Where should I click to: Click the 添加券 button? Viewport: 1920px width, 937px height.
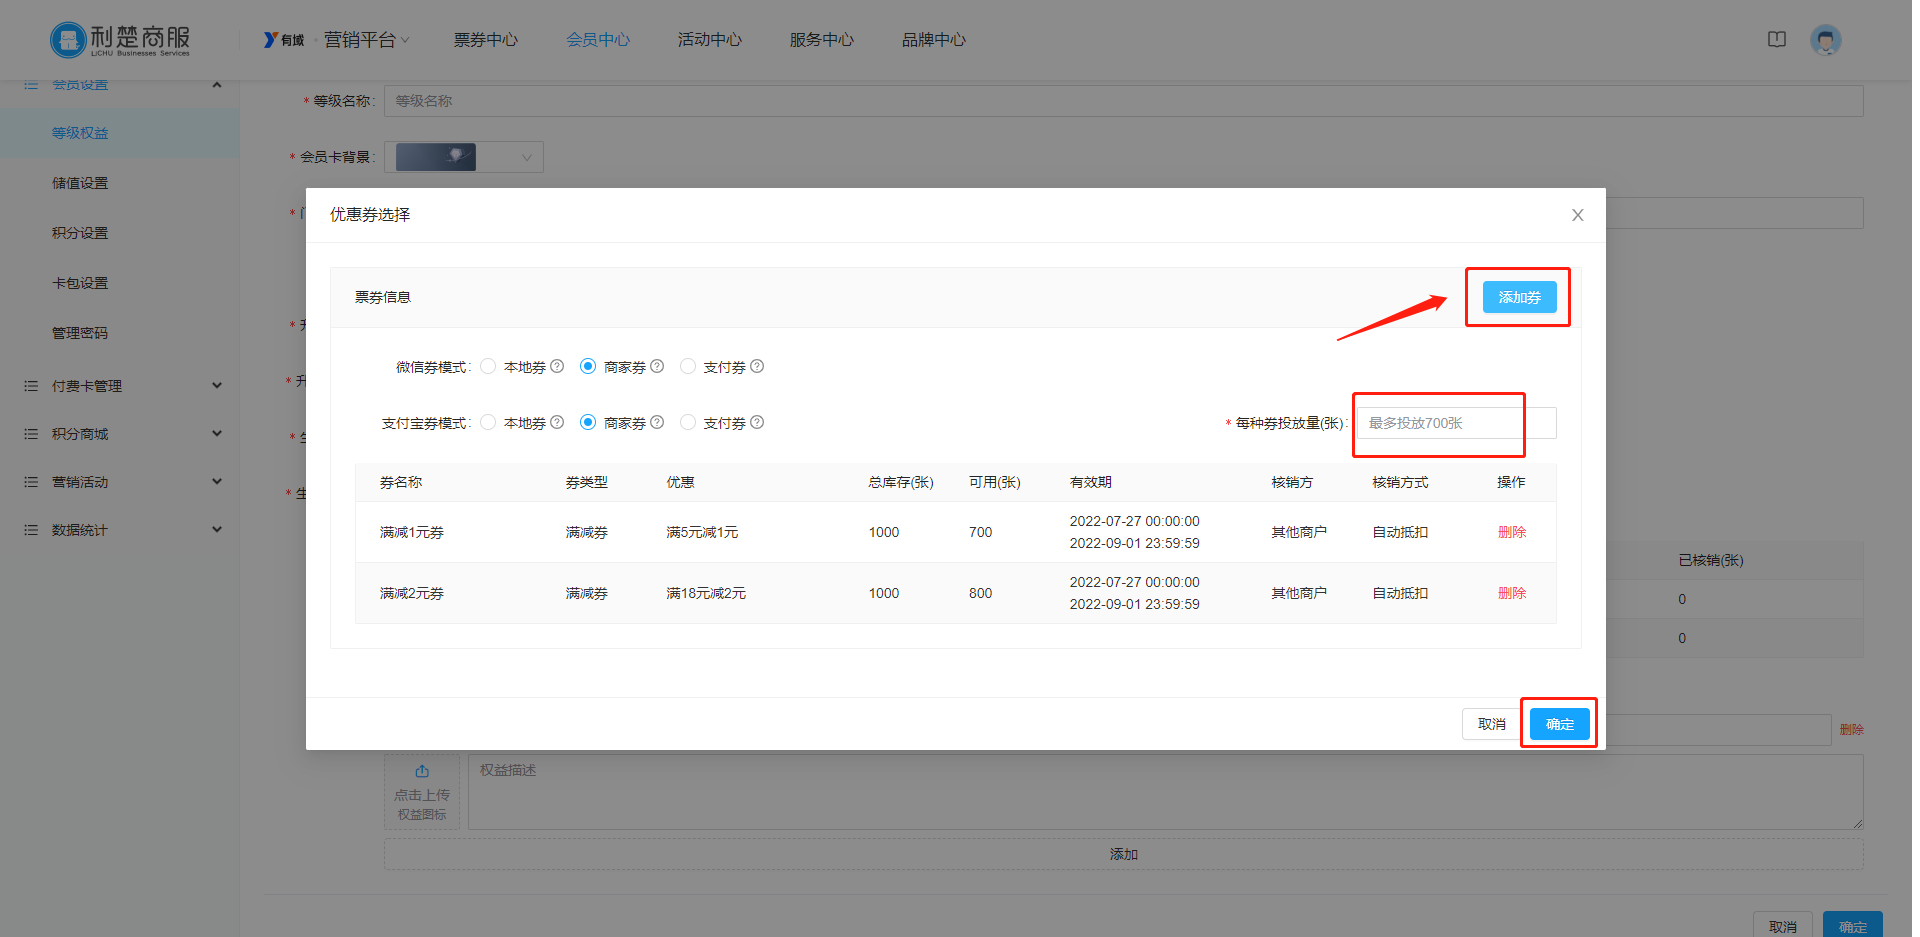tap(1519, 297)
